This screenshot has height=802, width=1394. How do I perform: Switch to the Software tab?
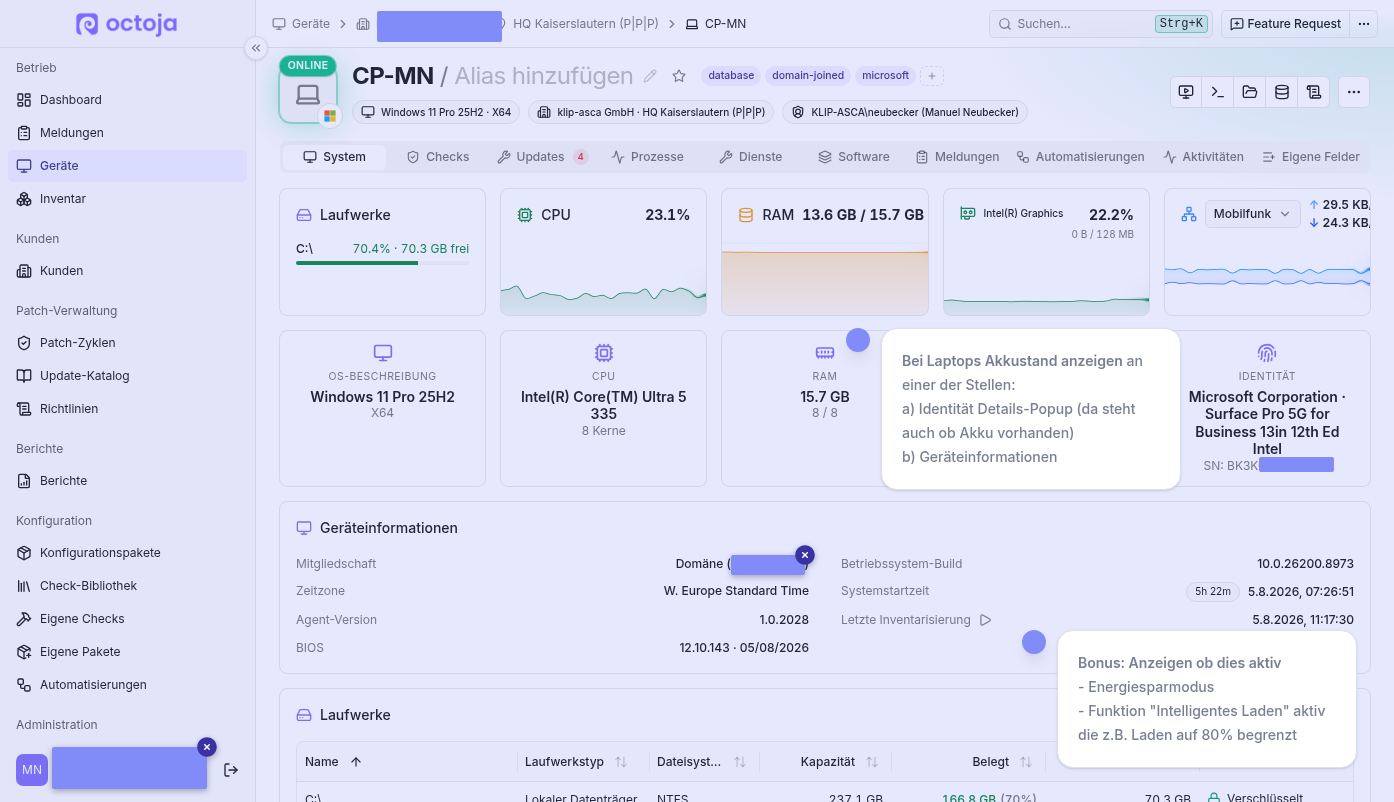click(854, 157)
